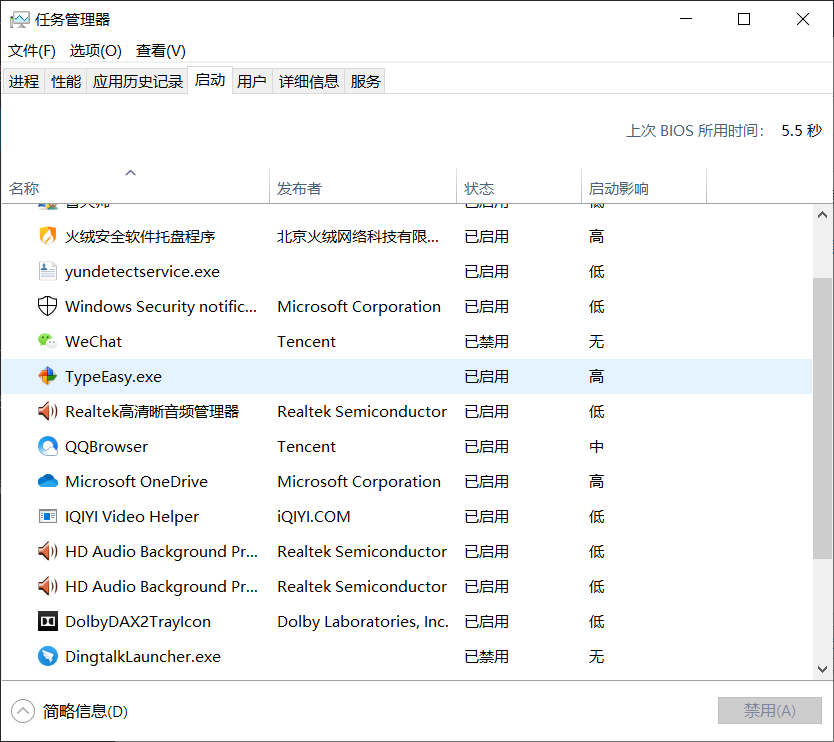Click the 5.5 秒 BIOS time value
Screen dimensions: 834x742
pos(801,130)
